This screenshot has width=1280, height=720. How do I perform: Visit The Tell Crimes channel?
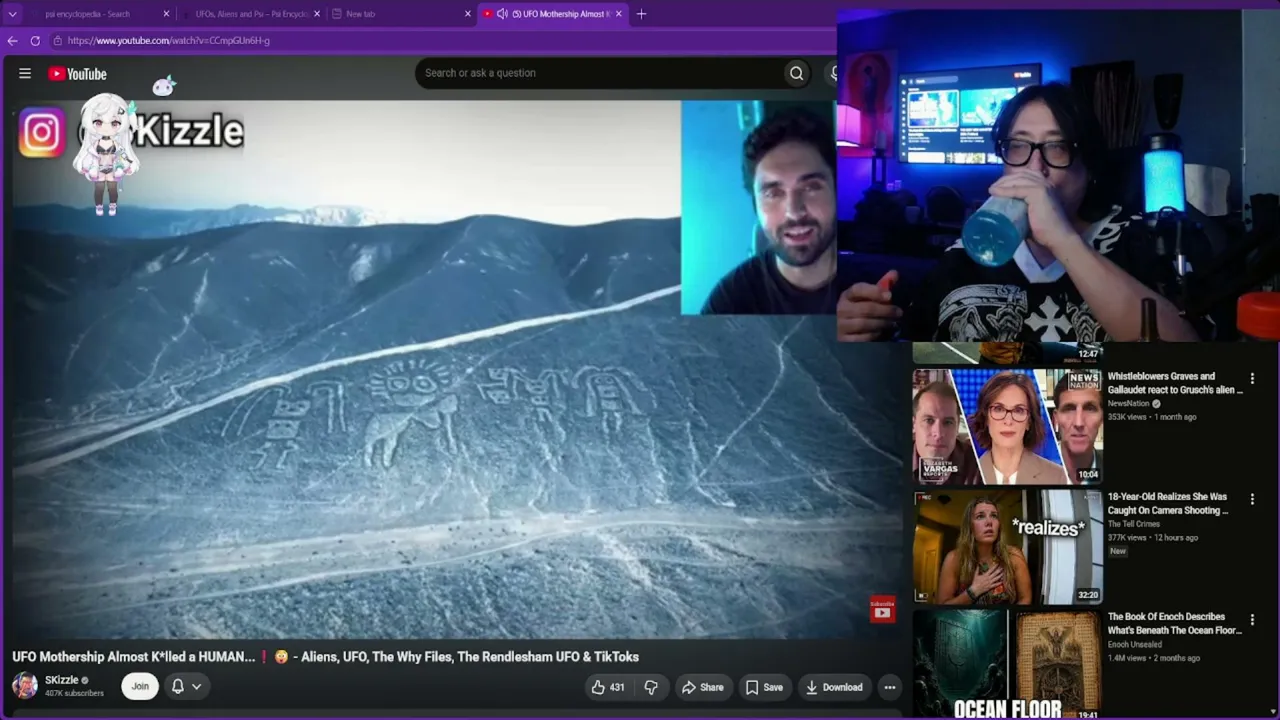click(1136, 524)
